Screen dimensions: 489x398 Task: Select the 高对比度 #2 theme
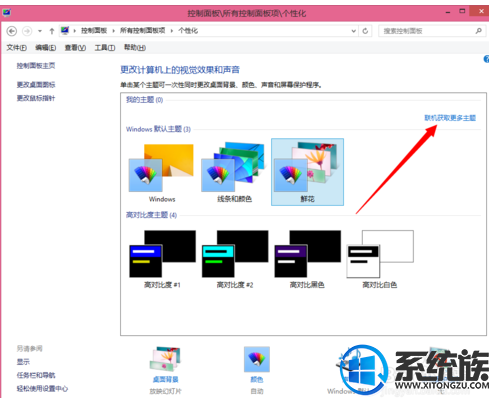pyautogui.click(x=235, y=259)
